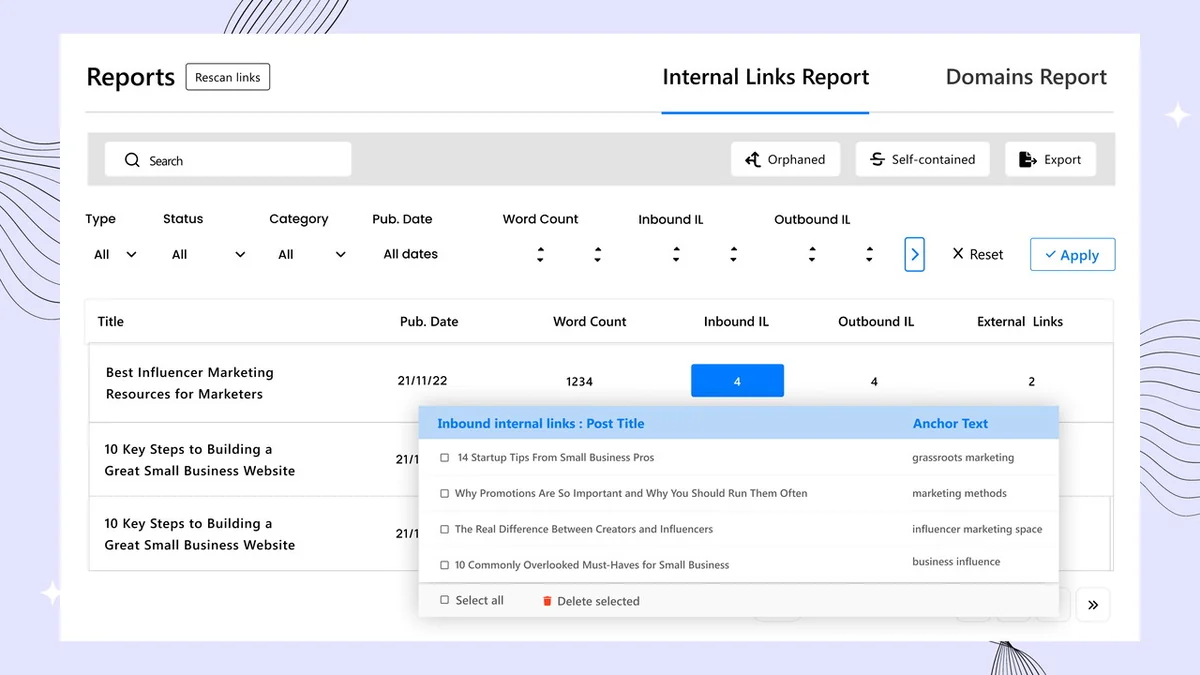Click the red trash Delete selected icon

point(547,601)
